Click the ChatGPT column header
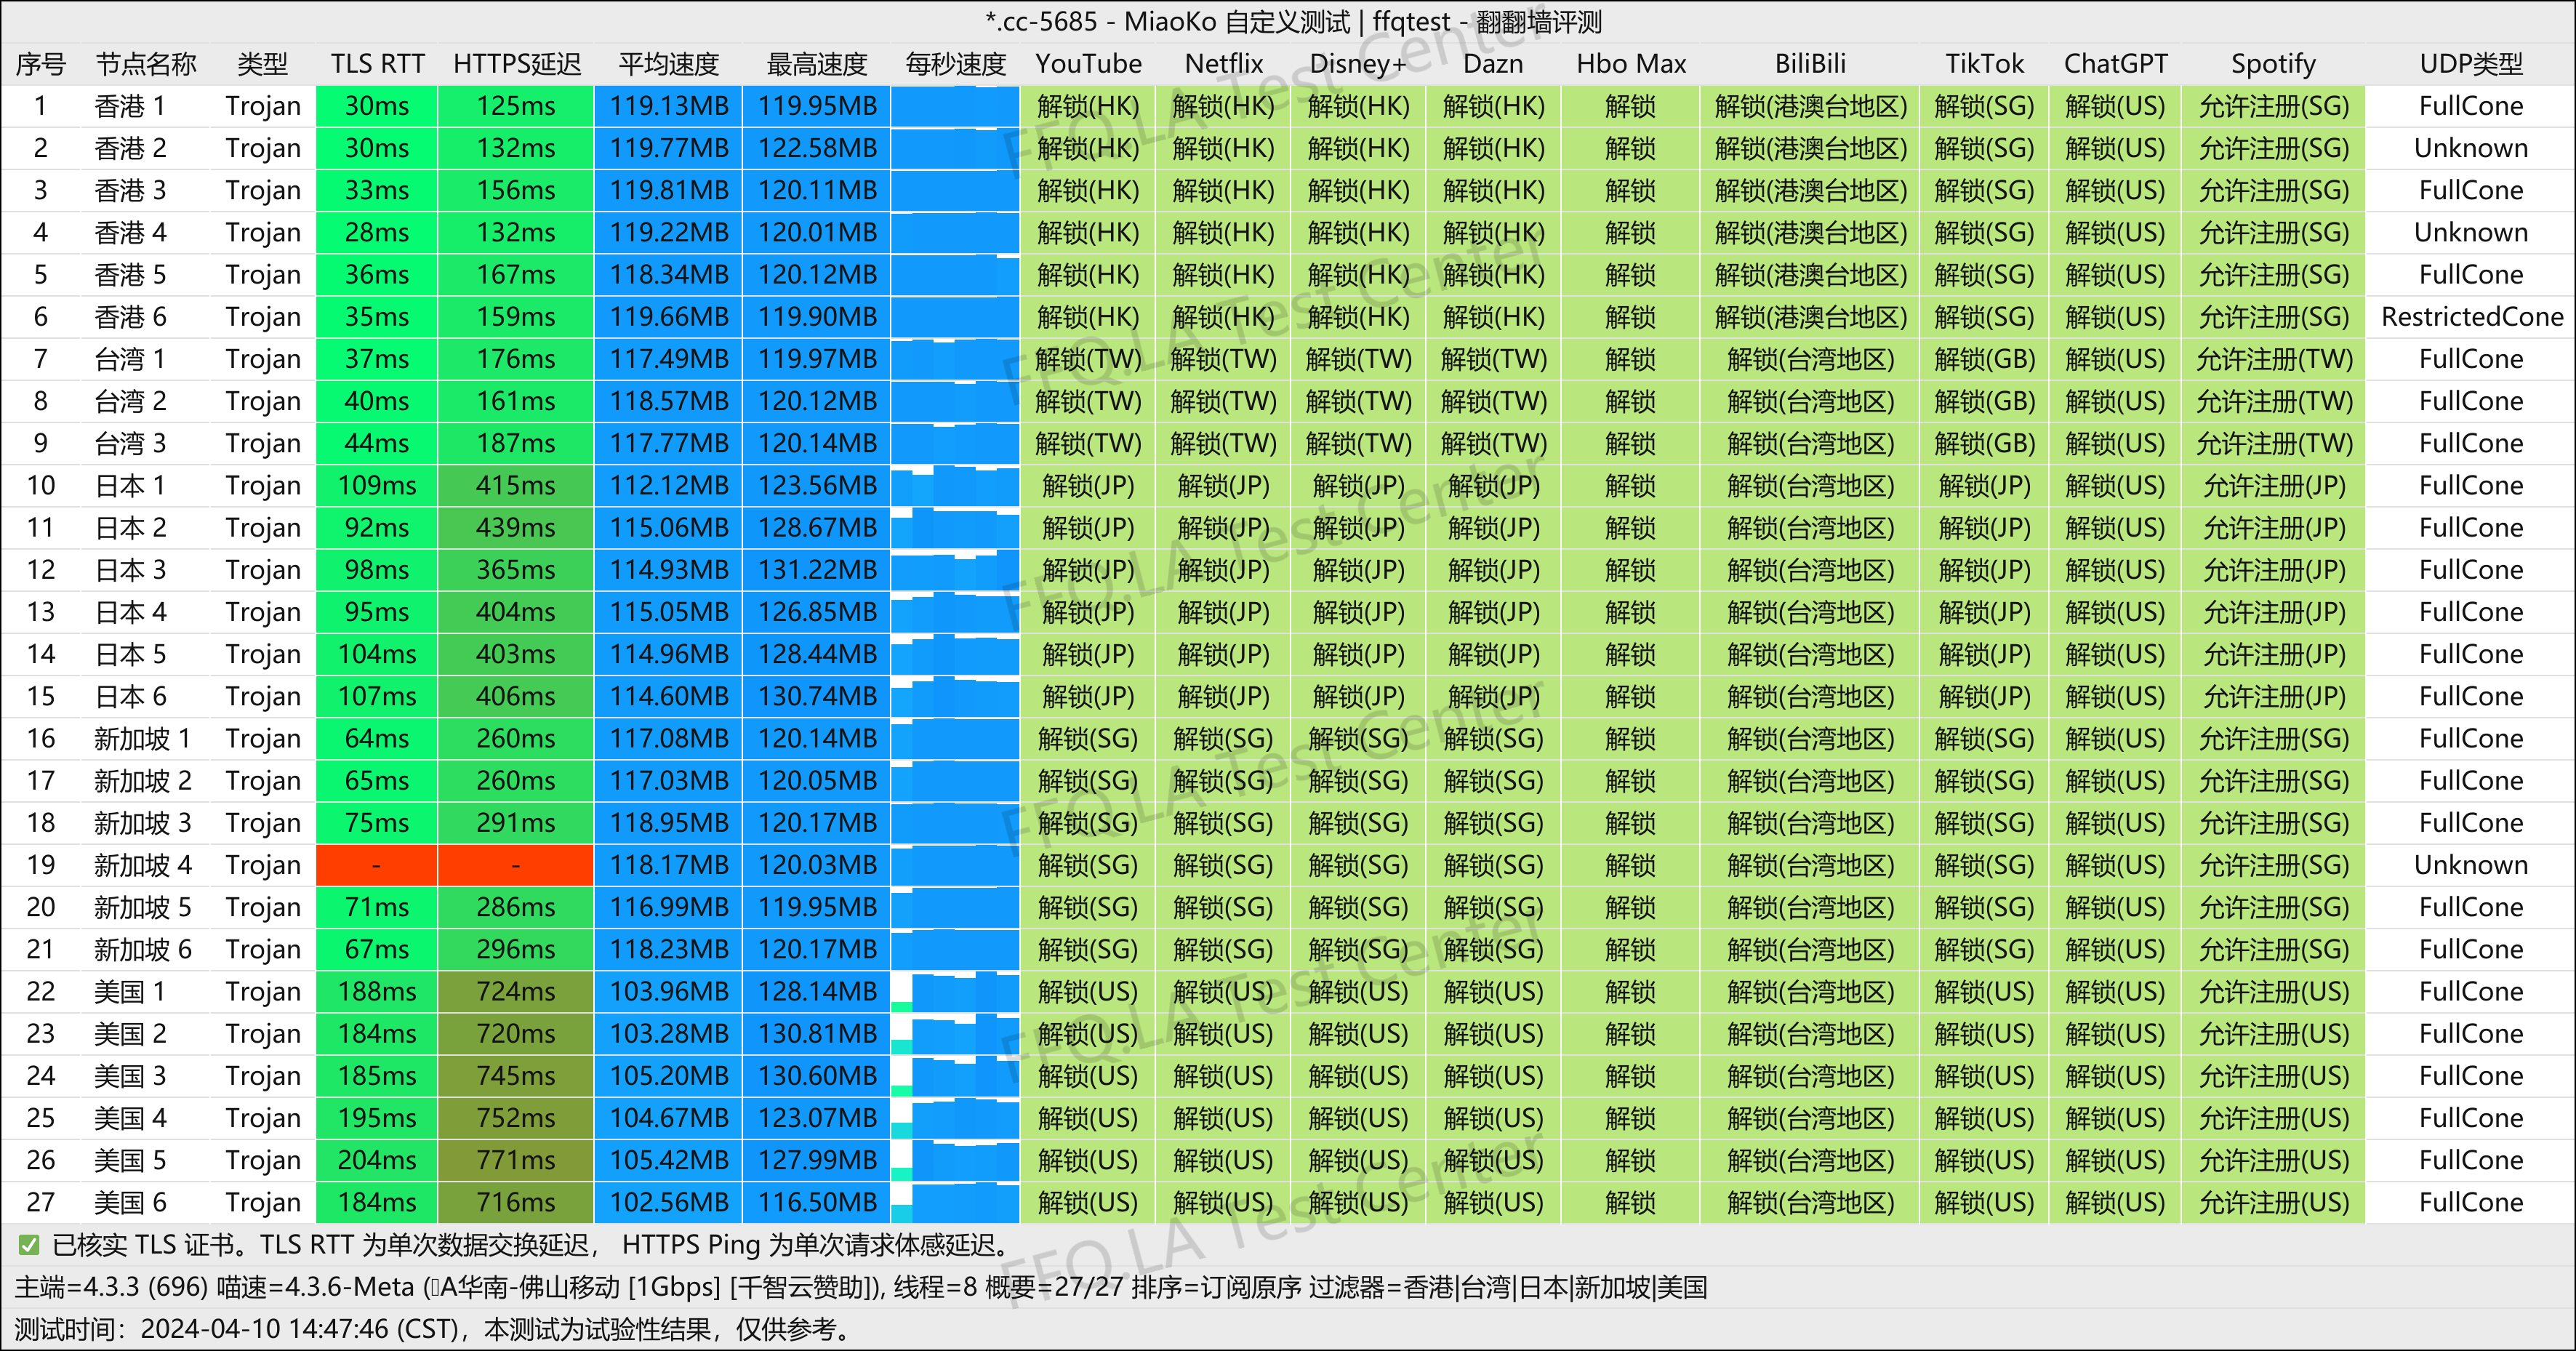2576x1351 pixels. click(2115, 64)
